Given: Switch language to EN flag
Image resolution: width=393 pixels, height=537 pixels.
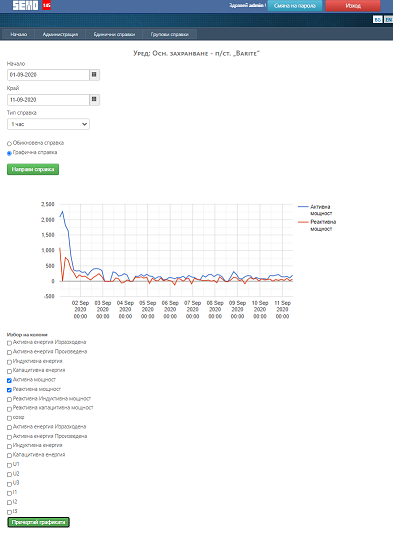Looking at the screenshot, I should pyautogui.click(x=388, y=20).
